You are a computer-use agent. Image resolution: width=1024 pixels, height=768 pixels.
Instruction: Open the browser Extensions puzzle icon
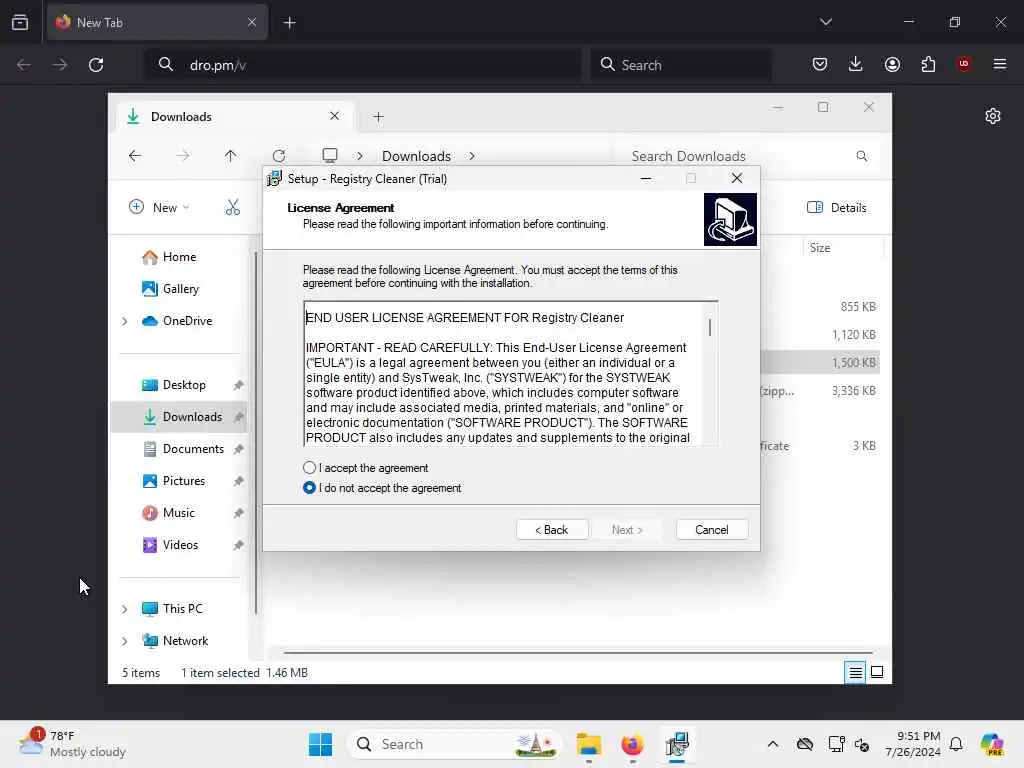coord(928,64)
